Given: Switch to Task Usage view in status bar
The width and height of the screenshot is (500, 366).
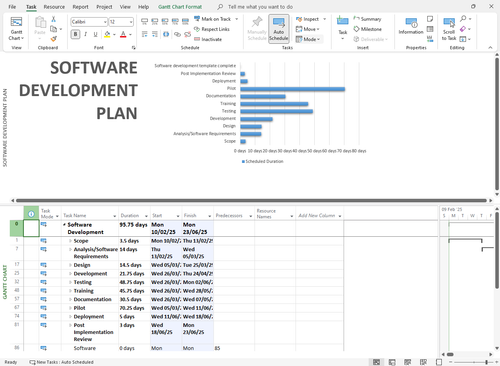Looking at the screenshot, I should 392,362.
